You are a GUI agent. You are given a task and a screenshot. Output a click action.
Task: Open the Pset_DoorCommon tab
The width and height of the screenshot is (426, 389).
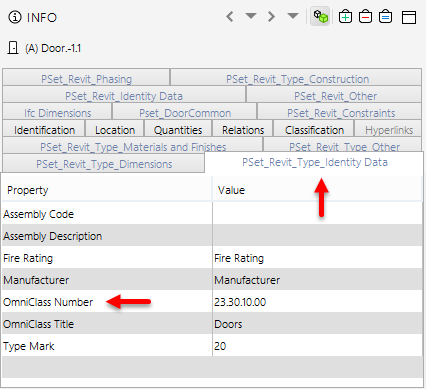[185, 111]
